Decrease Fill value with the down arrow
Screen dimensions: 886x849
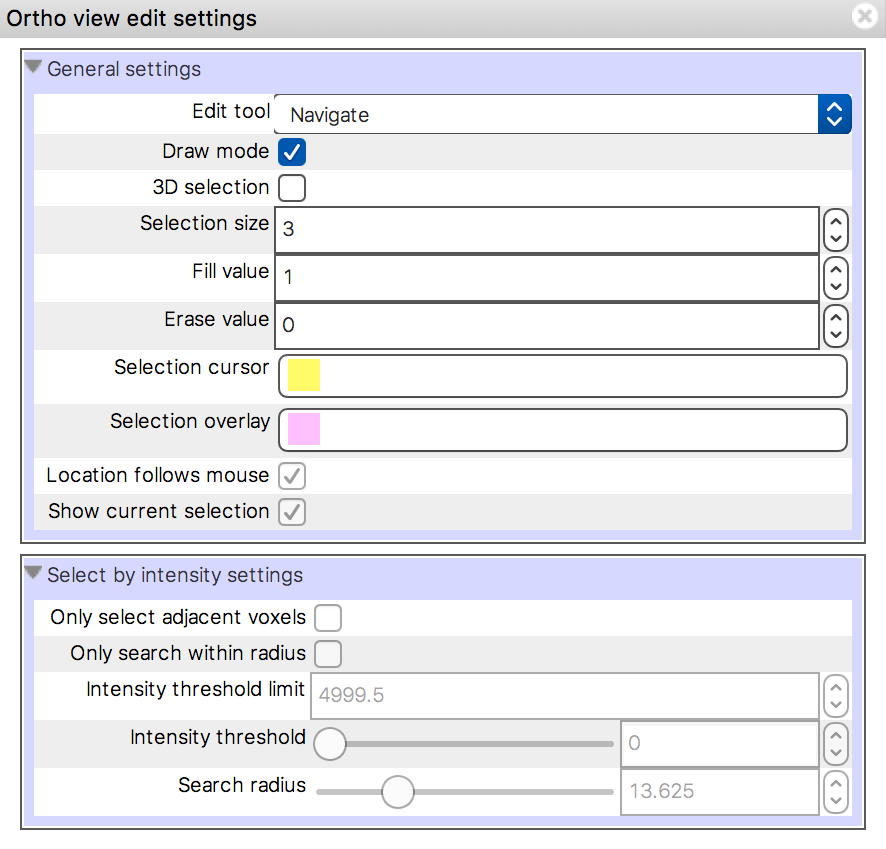pos(835,285)
